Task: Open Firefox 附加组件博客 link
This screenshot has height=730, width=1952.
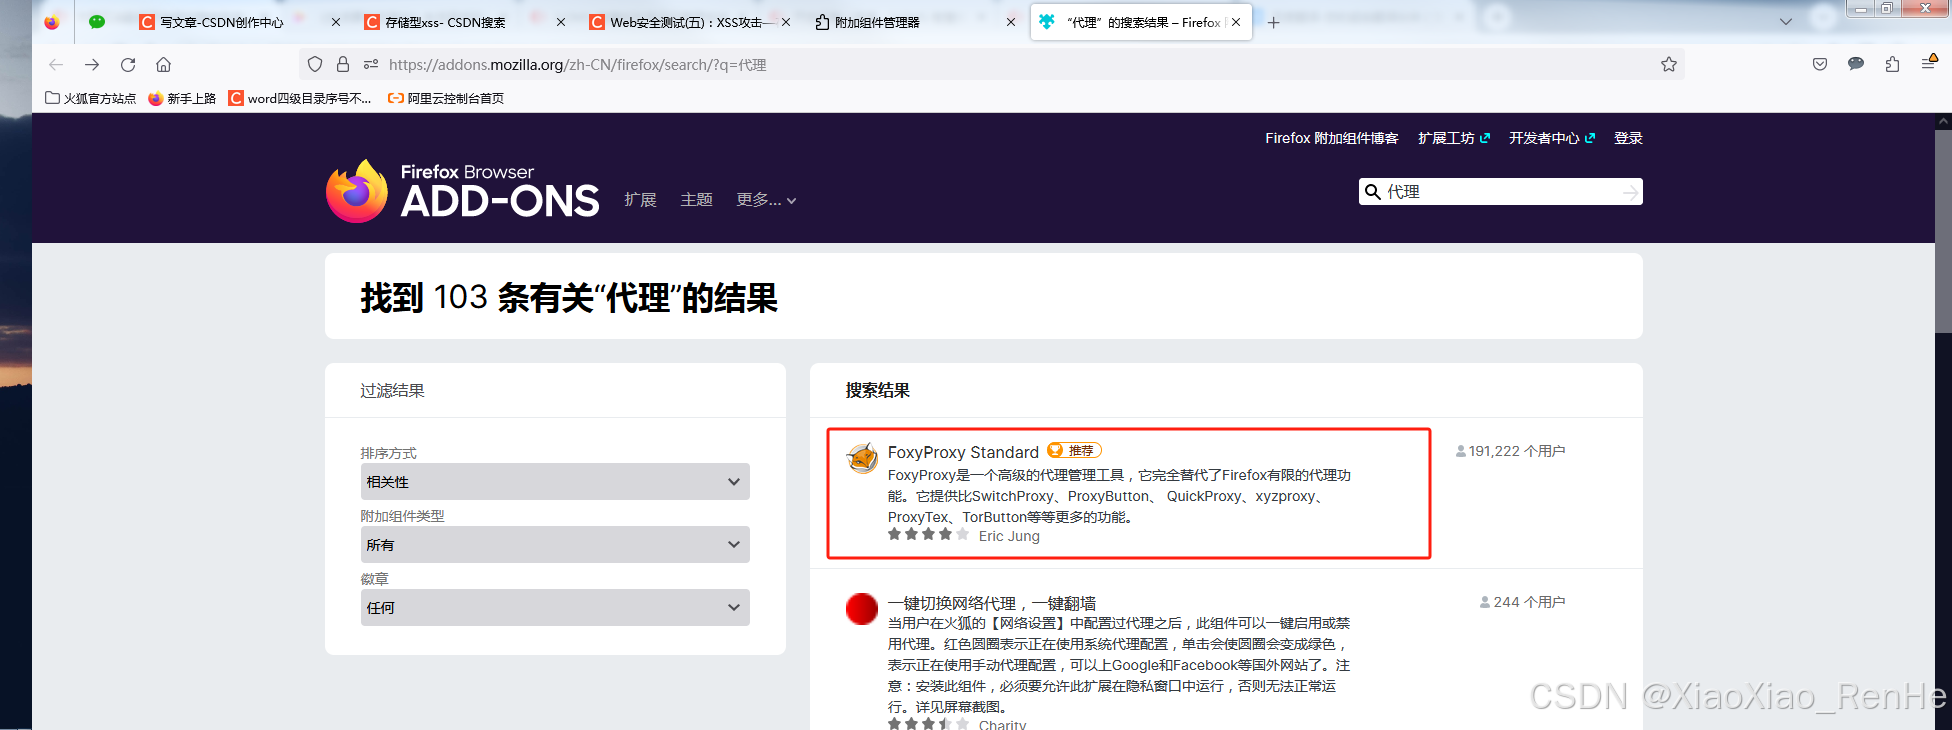Action: (1331, 138)
